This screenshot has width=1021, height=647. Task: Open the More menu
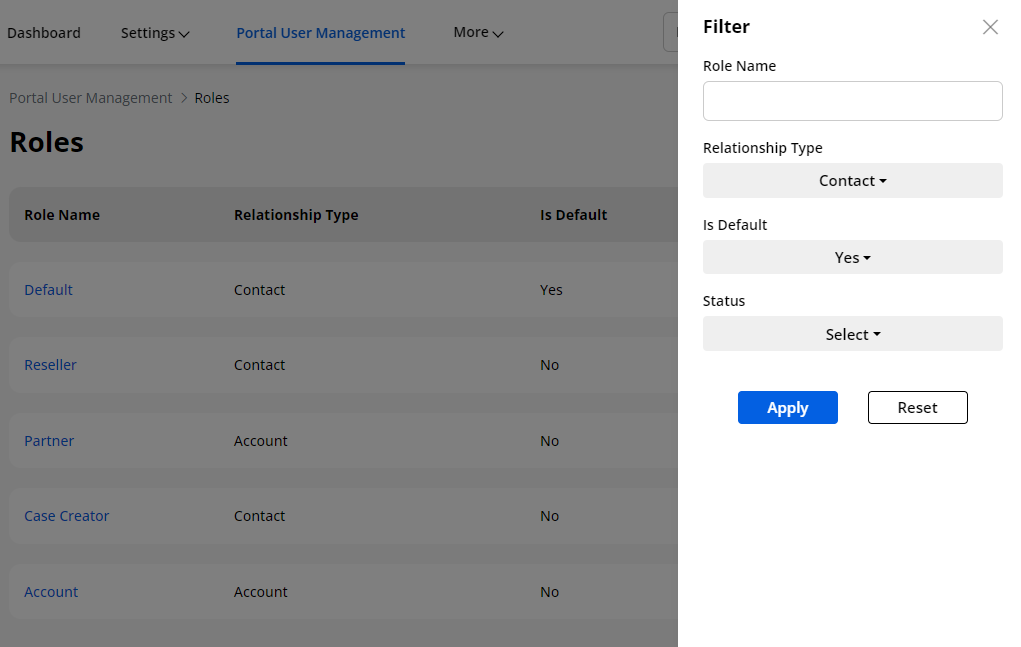[478, 33]
